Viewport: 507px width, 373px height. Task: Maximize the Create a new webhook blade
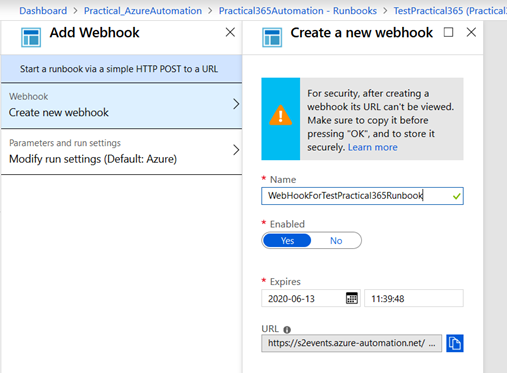pos(448,32)
